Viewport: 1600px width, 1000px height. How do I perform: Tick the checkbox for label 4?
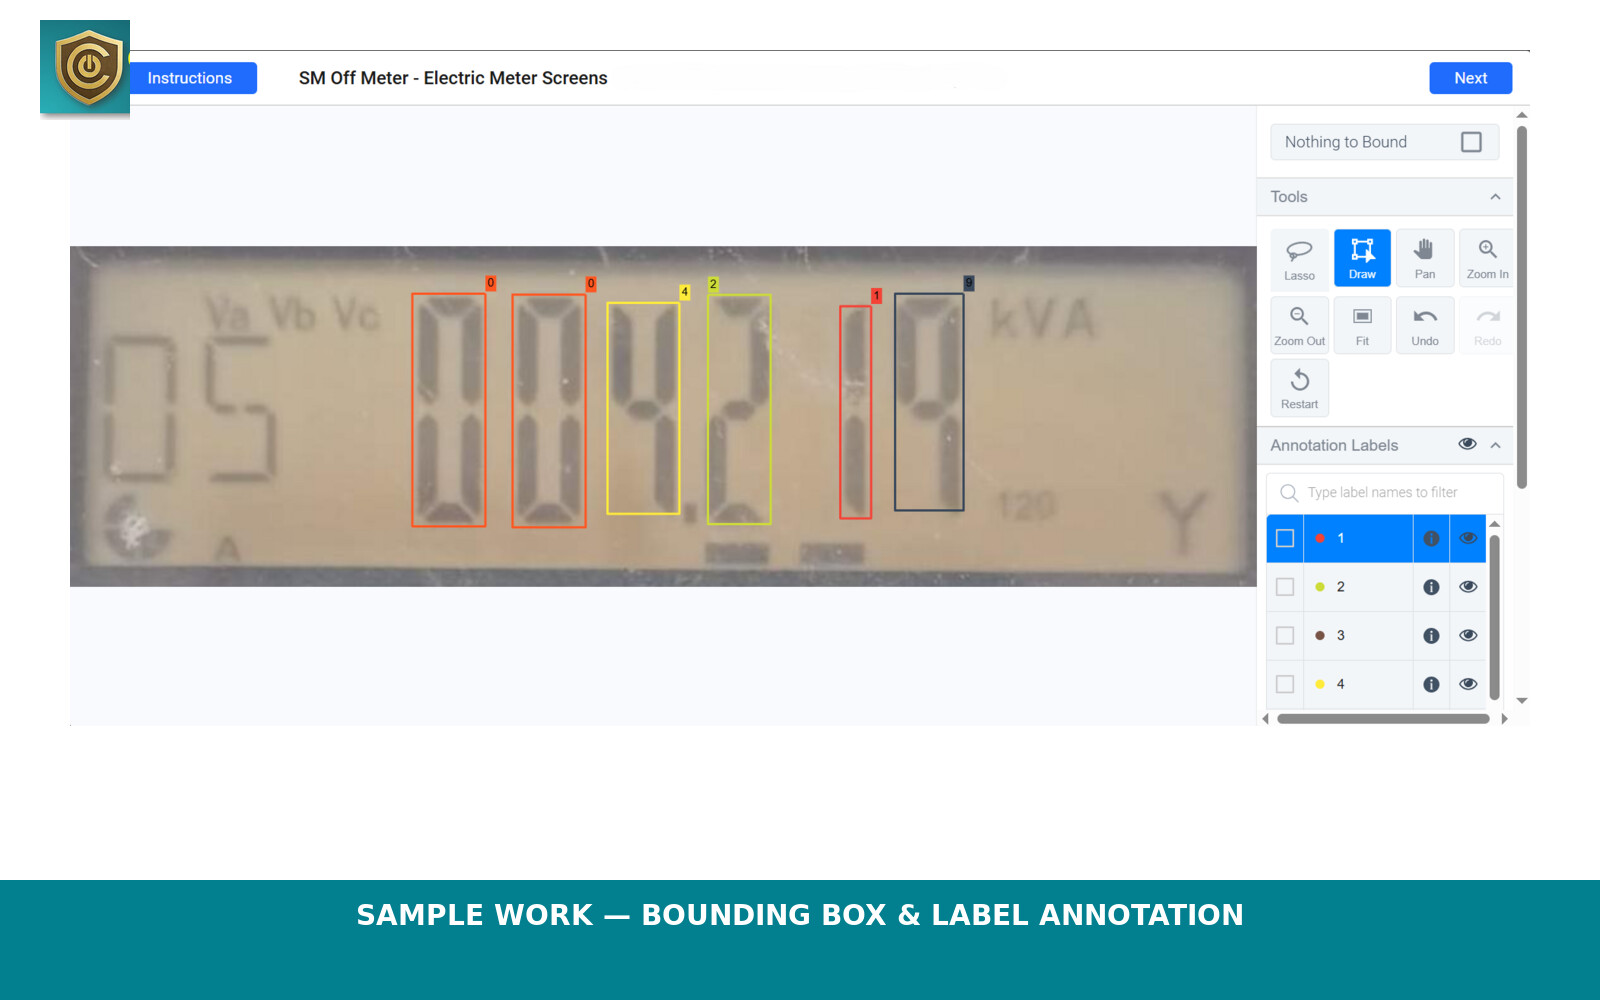(1285, 685)
